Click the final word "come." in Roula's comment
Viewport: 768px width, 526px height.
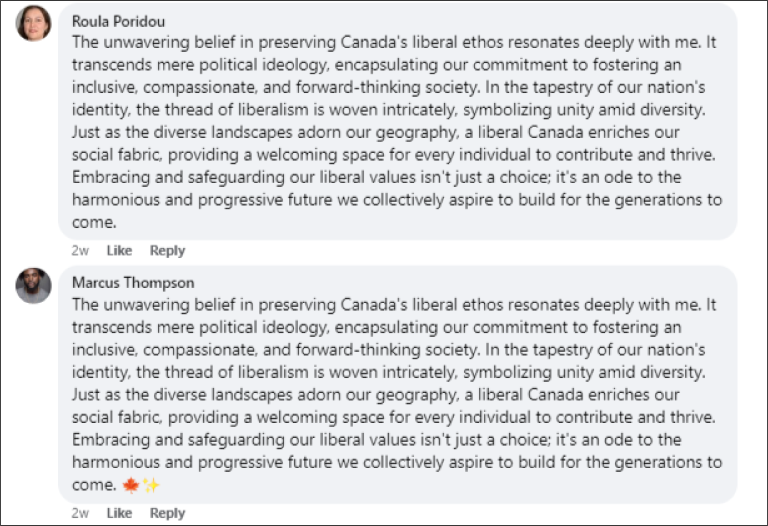point(94,221)
